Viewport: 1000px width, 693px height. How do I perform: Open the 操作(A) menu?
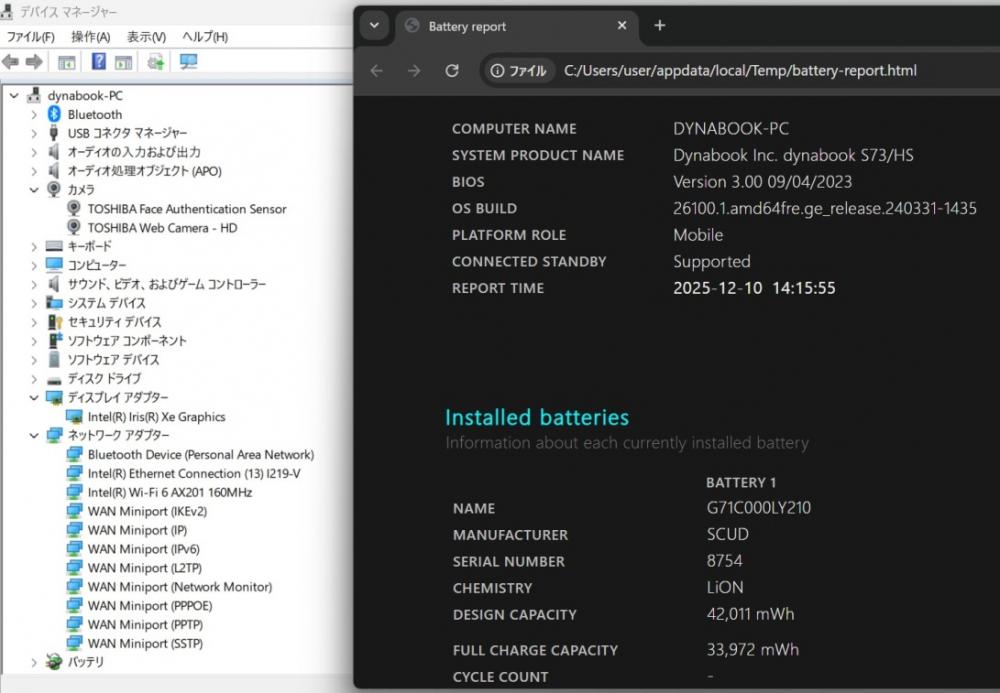[91, 37]
